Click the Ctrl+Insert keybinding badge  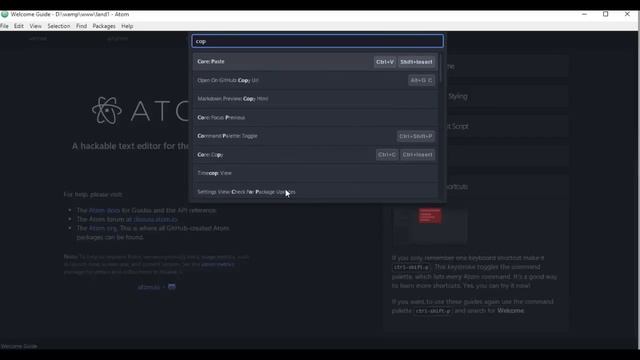(x=417, y=155)
